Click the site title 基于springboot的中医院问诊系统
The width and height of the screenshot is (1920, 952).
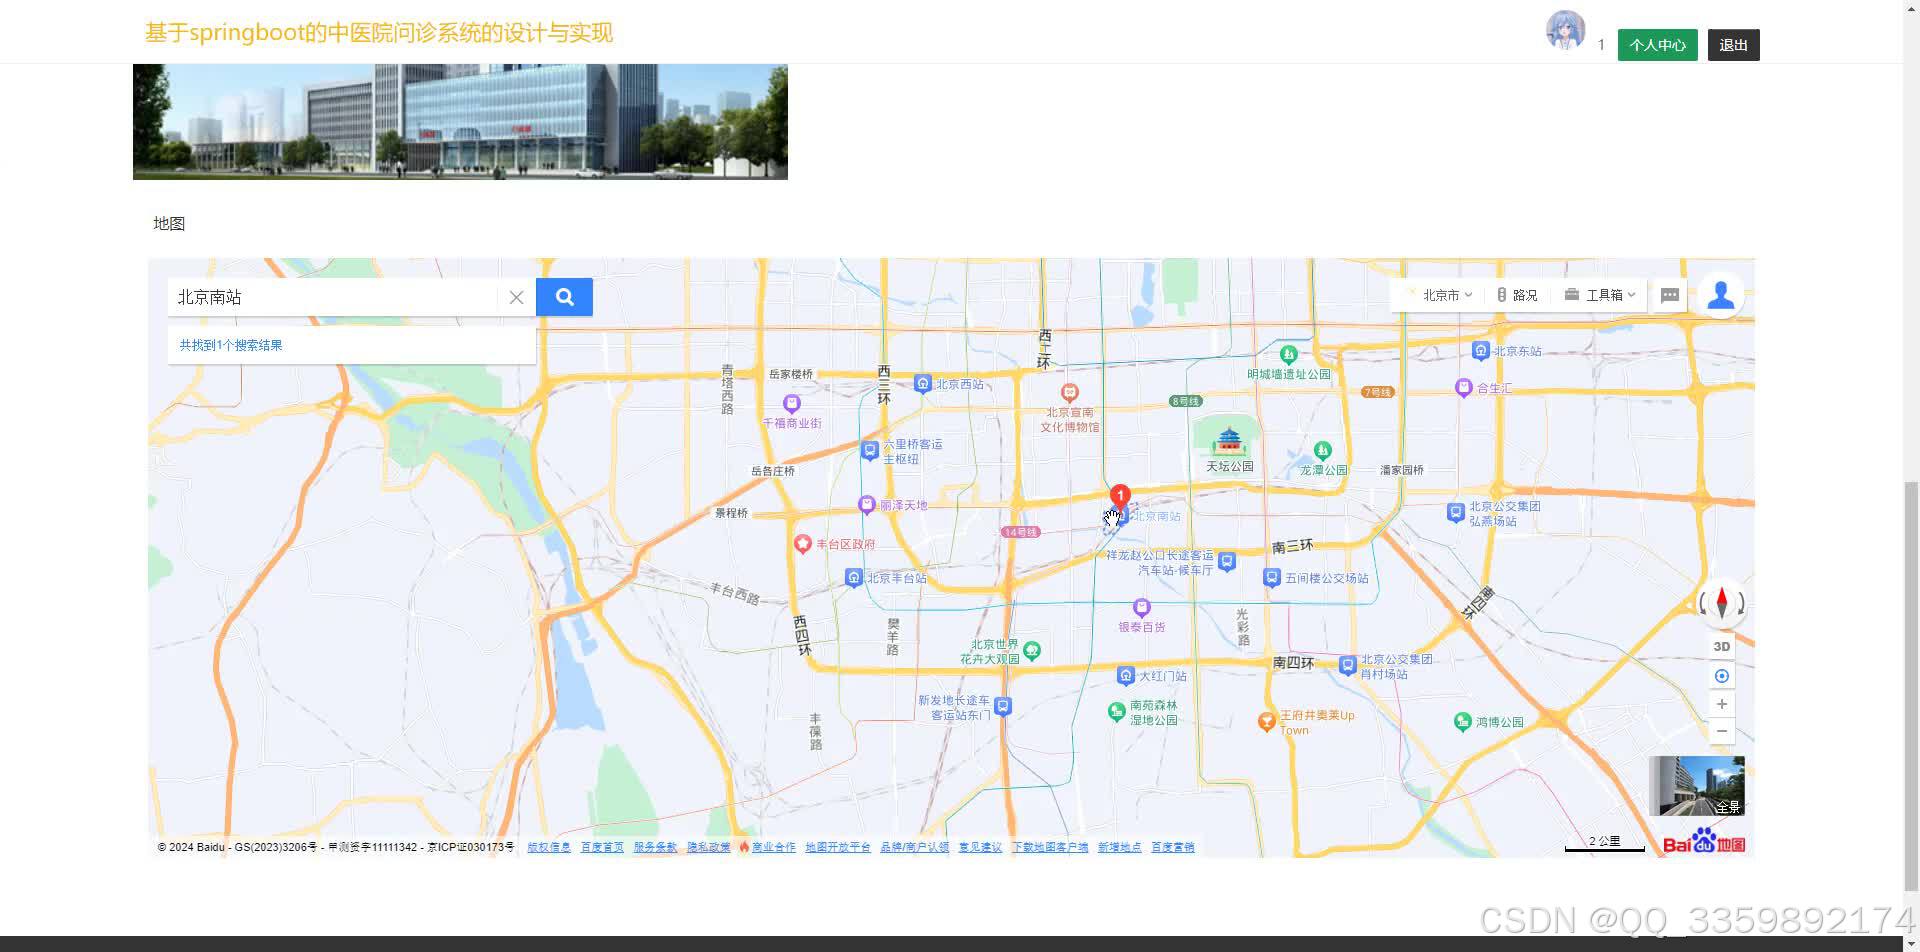coord(379,32)
